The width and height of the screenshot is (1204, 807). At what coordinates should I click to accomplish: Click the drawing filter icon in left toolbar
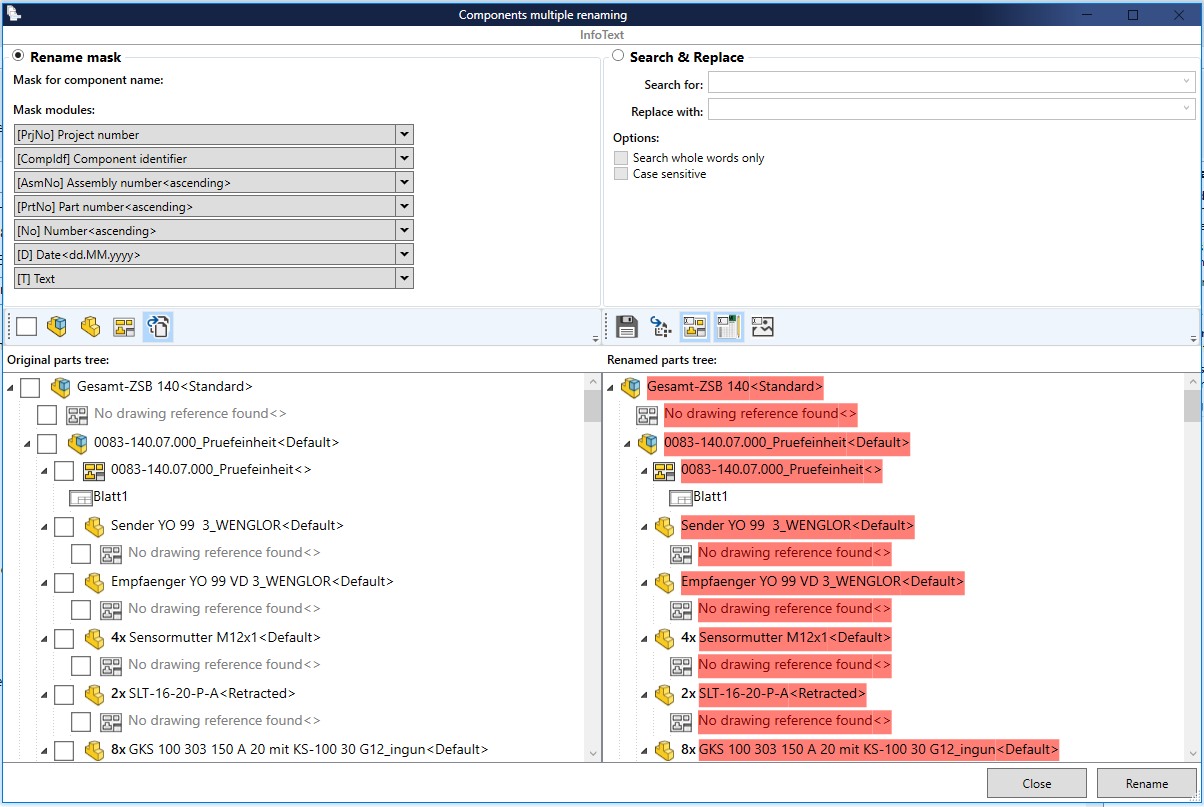pyautogui.click(x=124, y=326)
